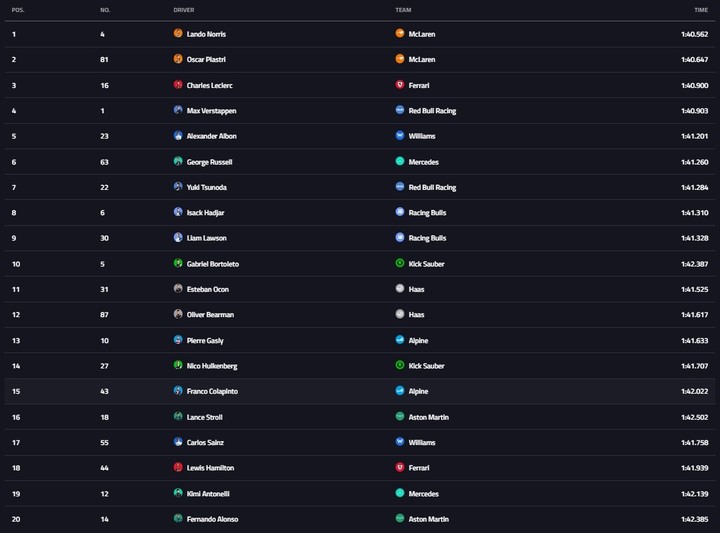The width and height of the screenshot is (720, 533).
Task: Click Max Verstappen's helmet avatar icon
Action: [x=178, y=110]
